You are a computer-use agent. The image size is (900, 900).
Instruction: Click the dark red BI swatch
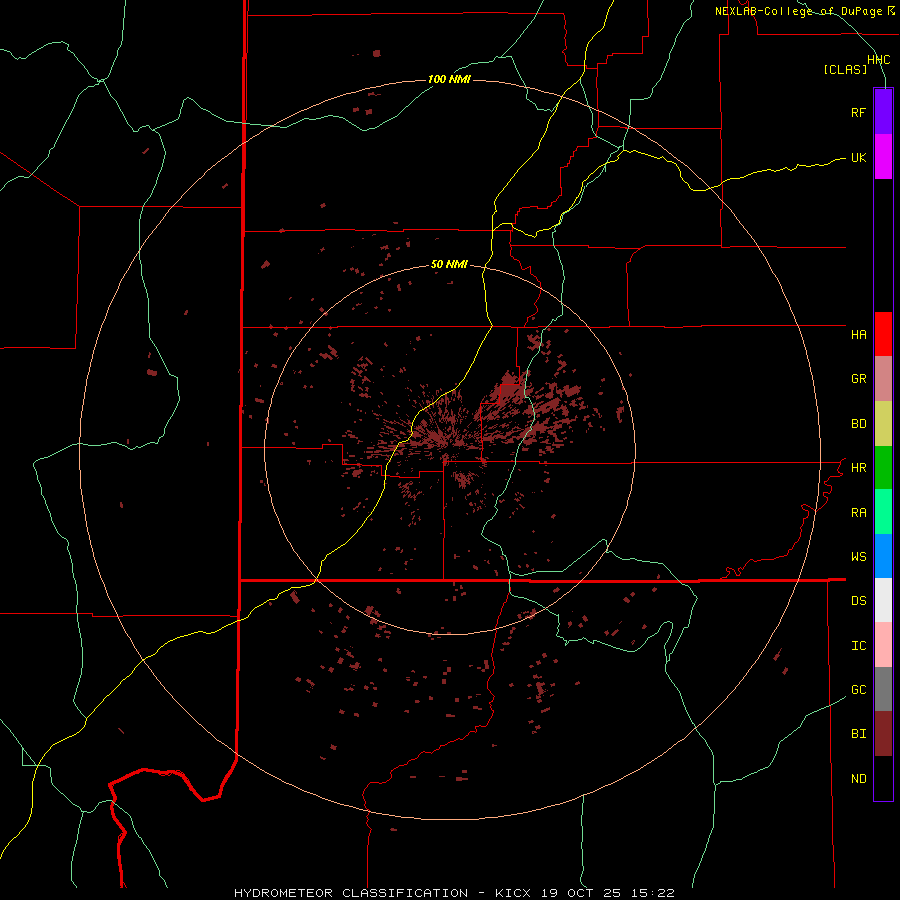pos(883,734)
